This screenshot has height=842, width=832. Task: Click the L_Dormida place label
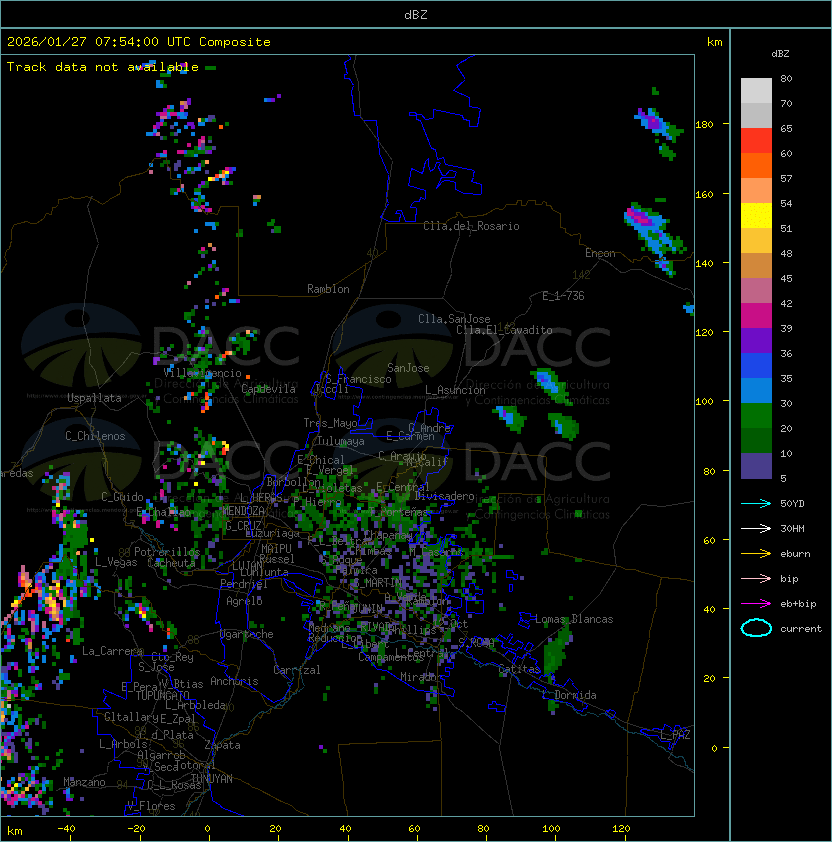[569, 695]
